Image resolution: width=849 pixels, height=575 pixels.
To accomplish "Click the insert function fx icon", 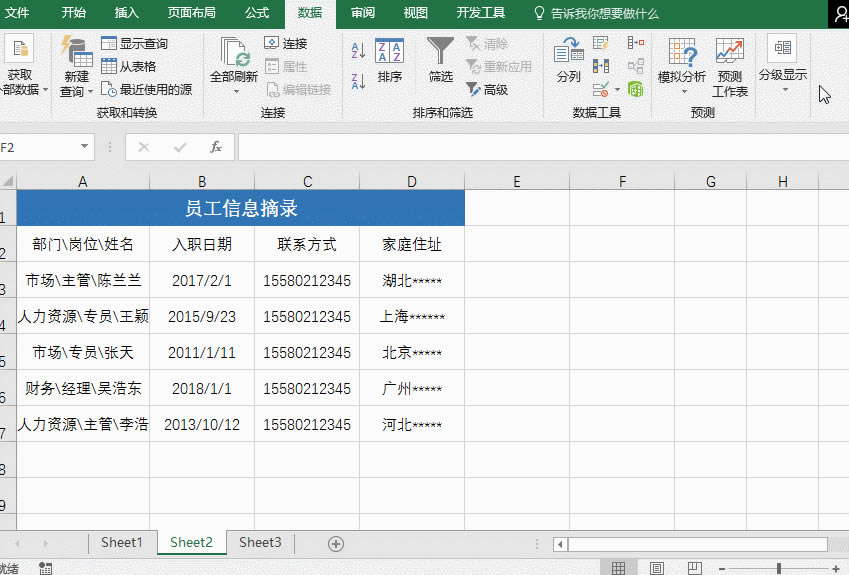I will 215,147.
